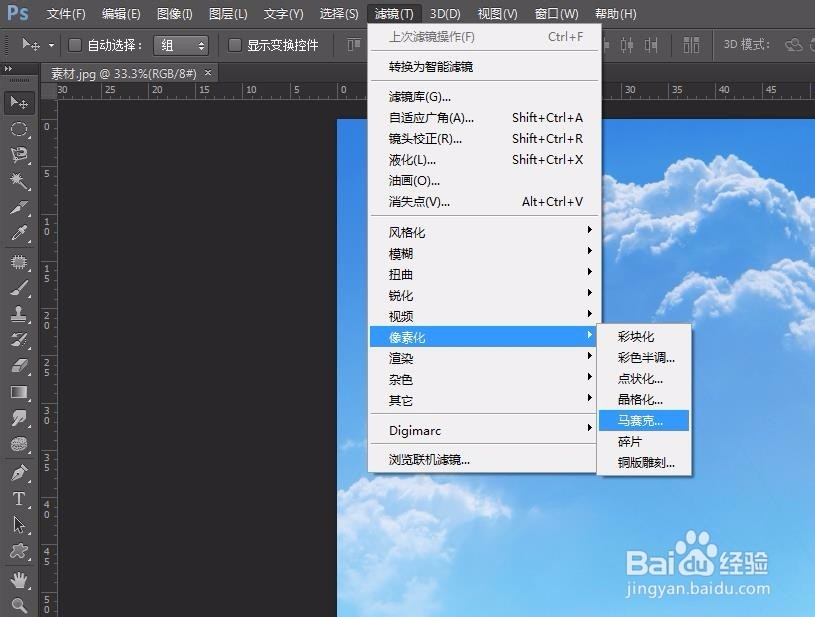Select the Brush tool
The image size is (815, 617).
click(19, 288)
